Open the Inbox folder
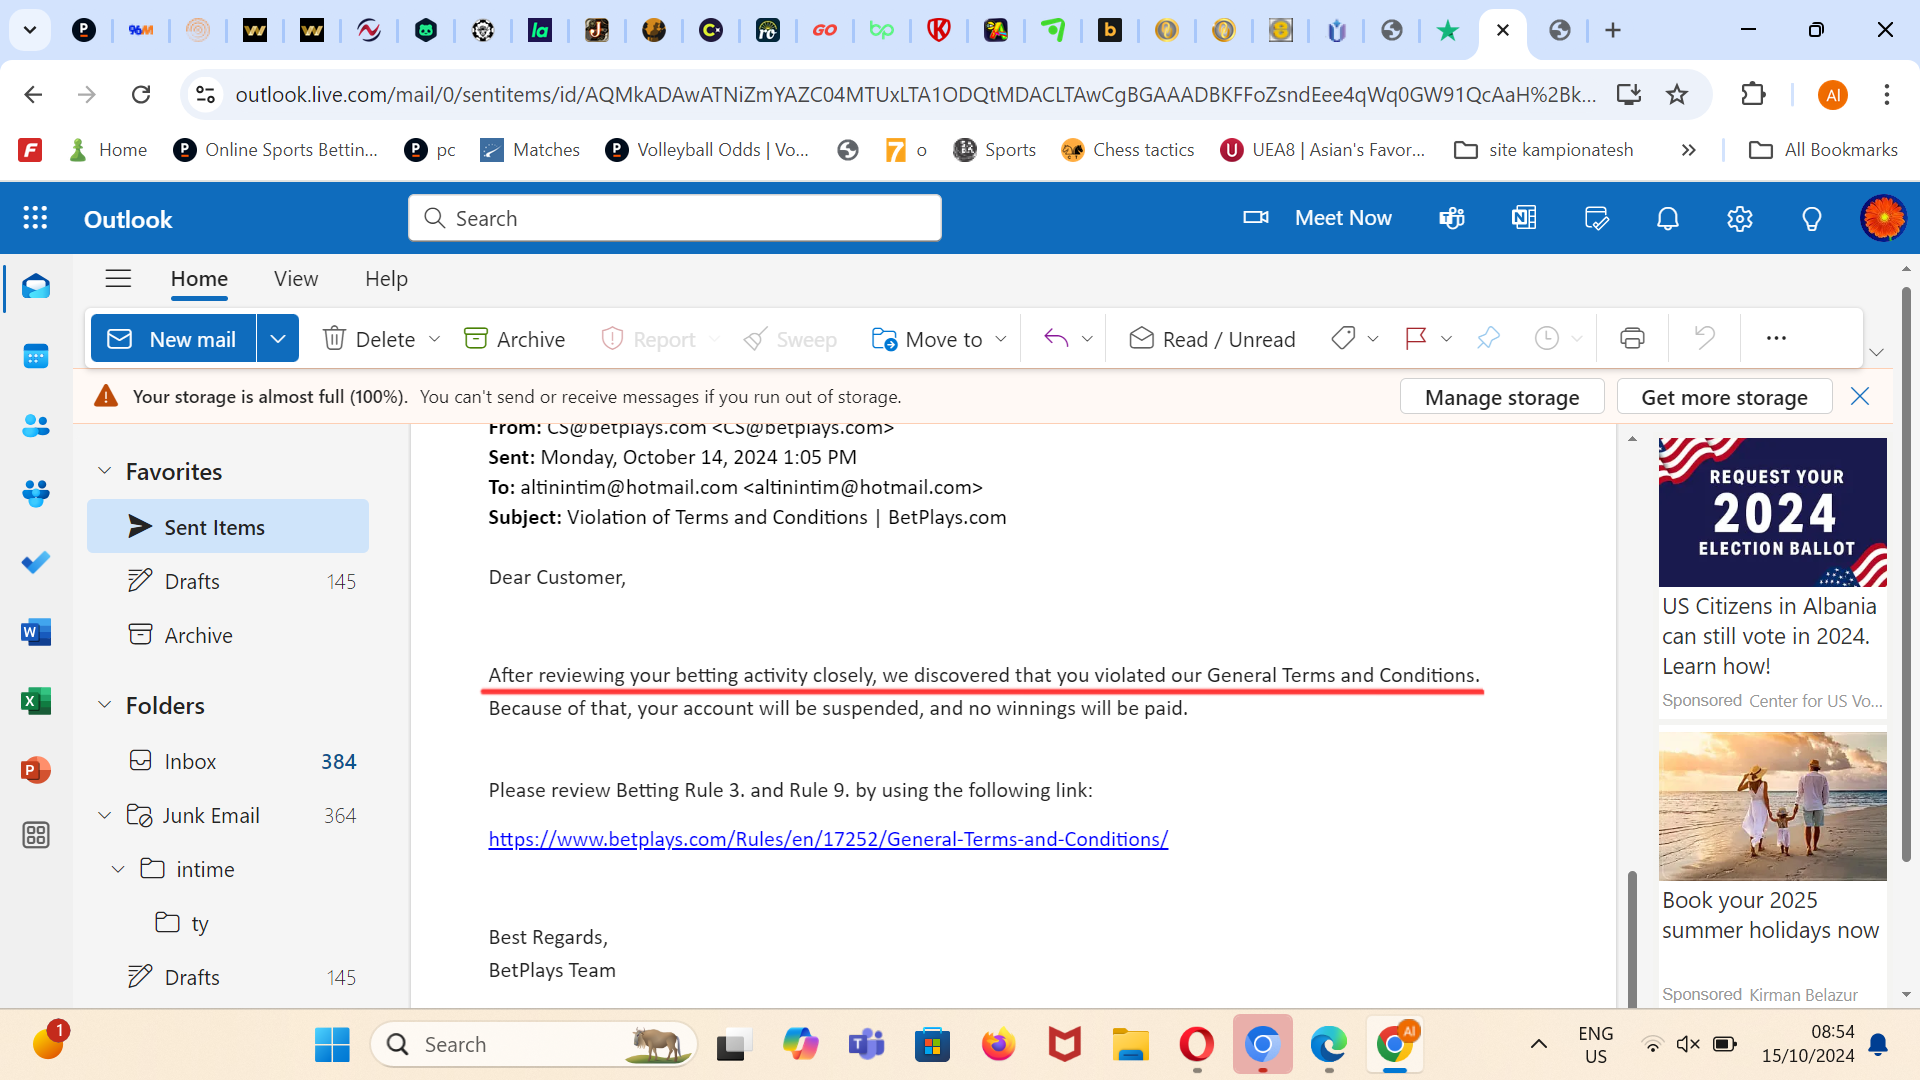1920x1080 pixels. coord(228,761)
